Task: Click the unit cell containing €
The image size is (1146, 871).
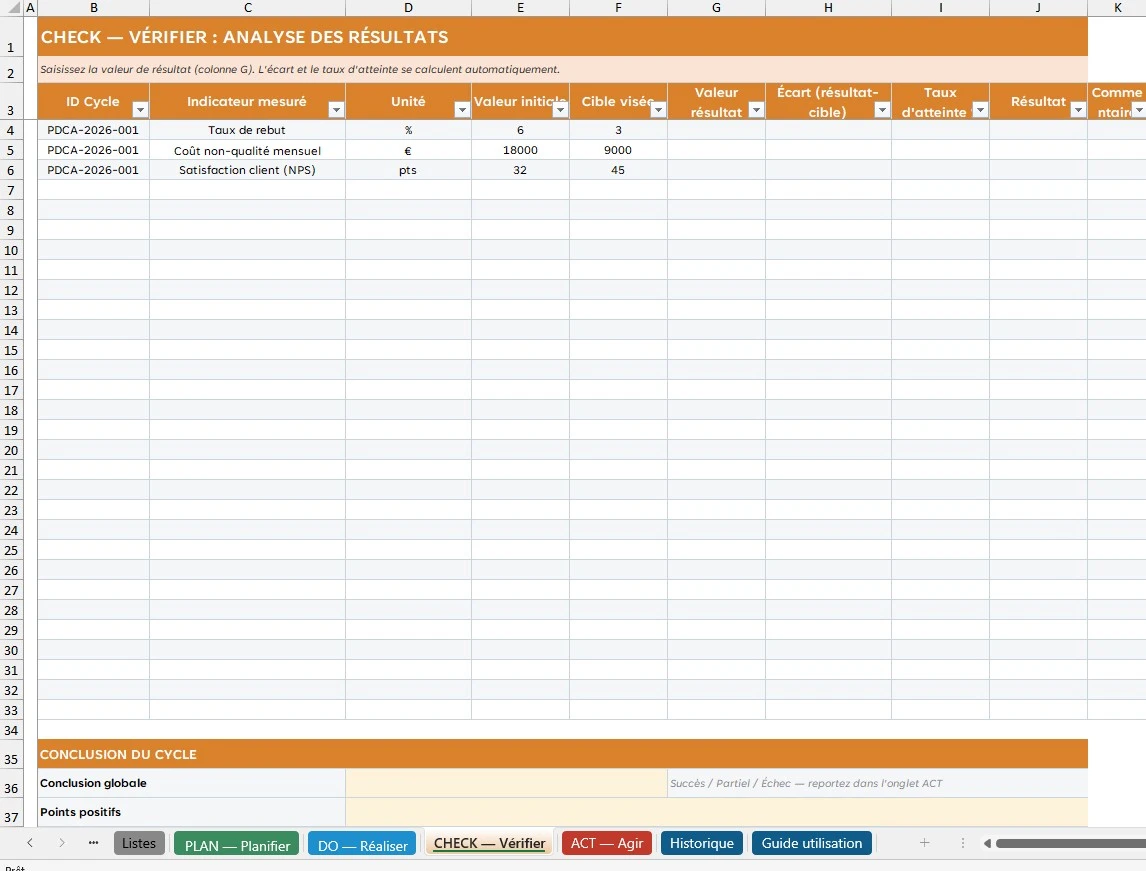Action: [408, 151]
